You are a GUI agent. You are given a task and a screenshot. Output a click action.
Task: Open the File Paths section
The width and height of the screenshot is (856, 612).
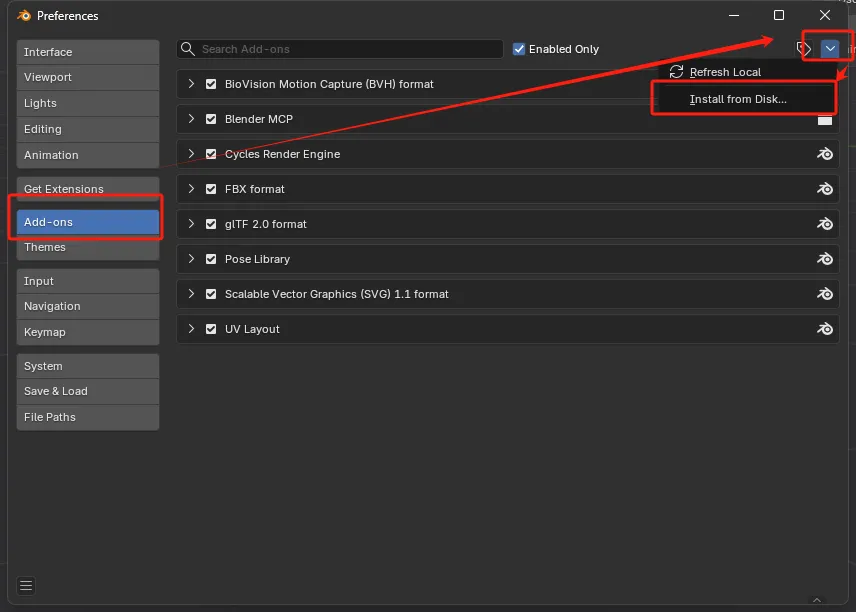point(88,418)
